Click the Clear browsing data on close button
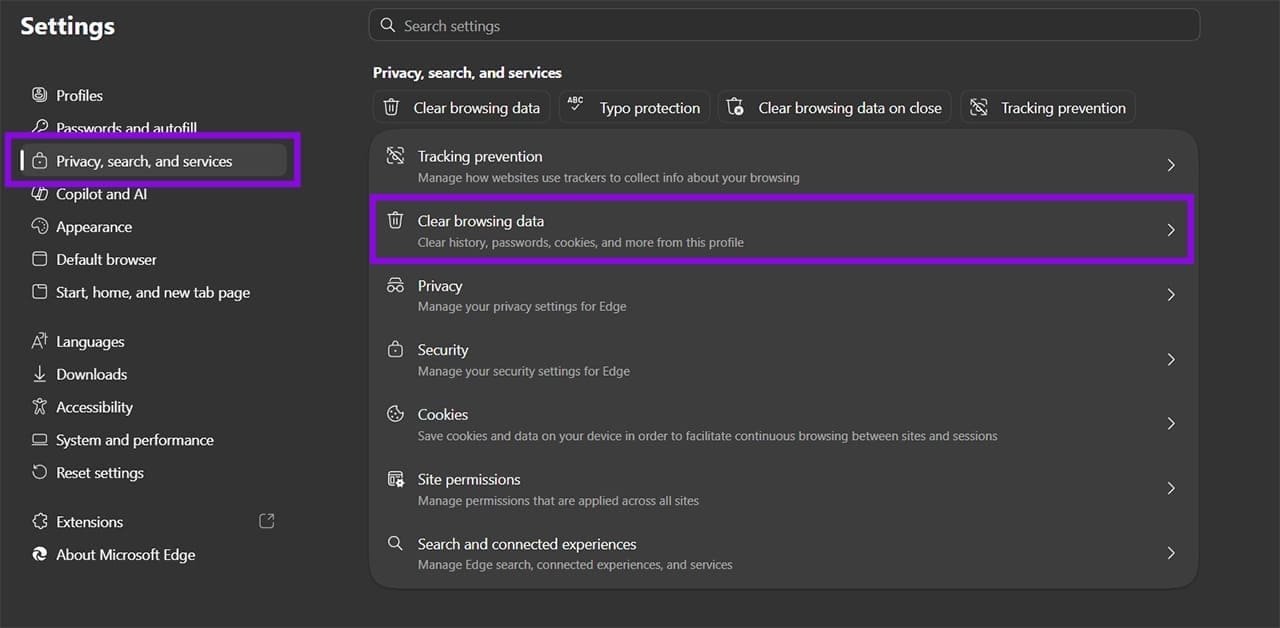 pos(835,108)
